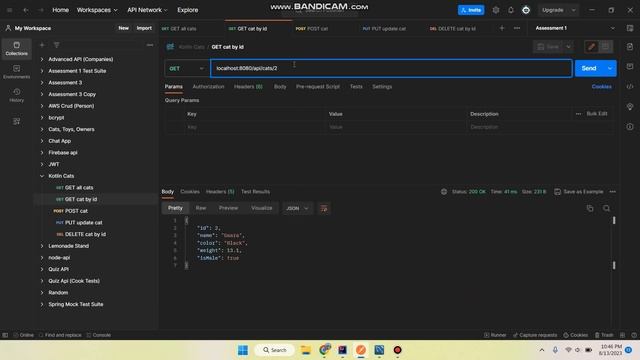
Task: Open the Windows Start button
Action: tap(243, 350)
